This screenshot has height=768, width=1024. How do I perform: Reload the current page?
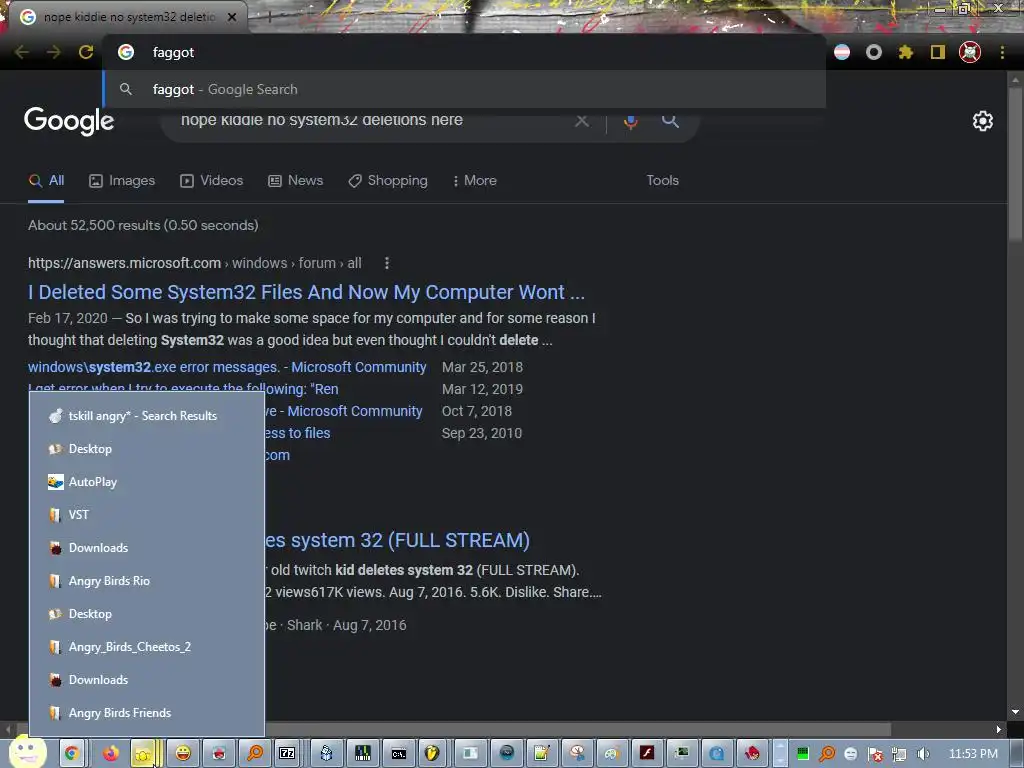[86, 52]
